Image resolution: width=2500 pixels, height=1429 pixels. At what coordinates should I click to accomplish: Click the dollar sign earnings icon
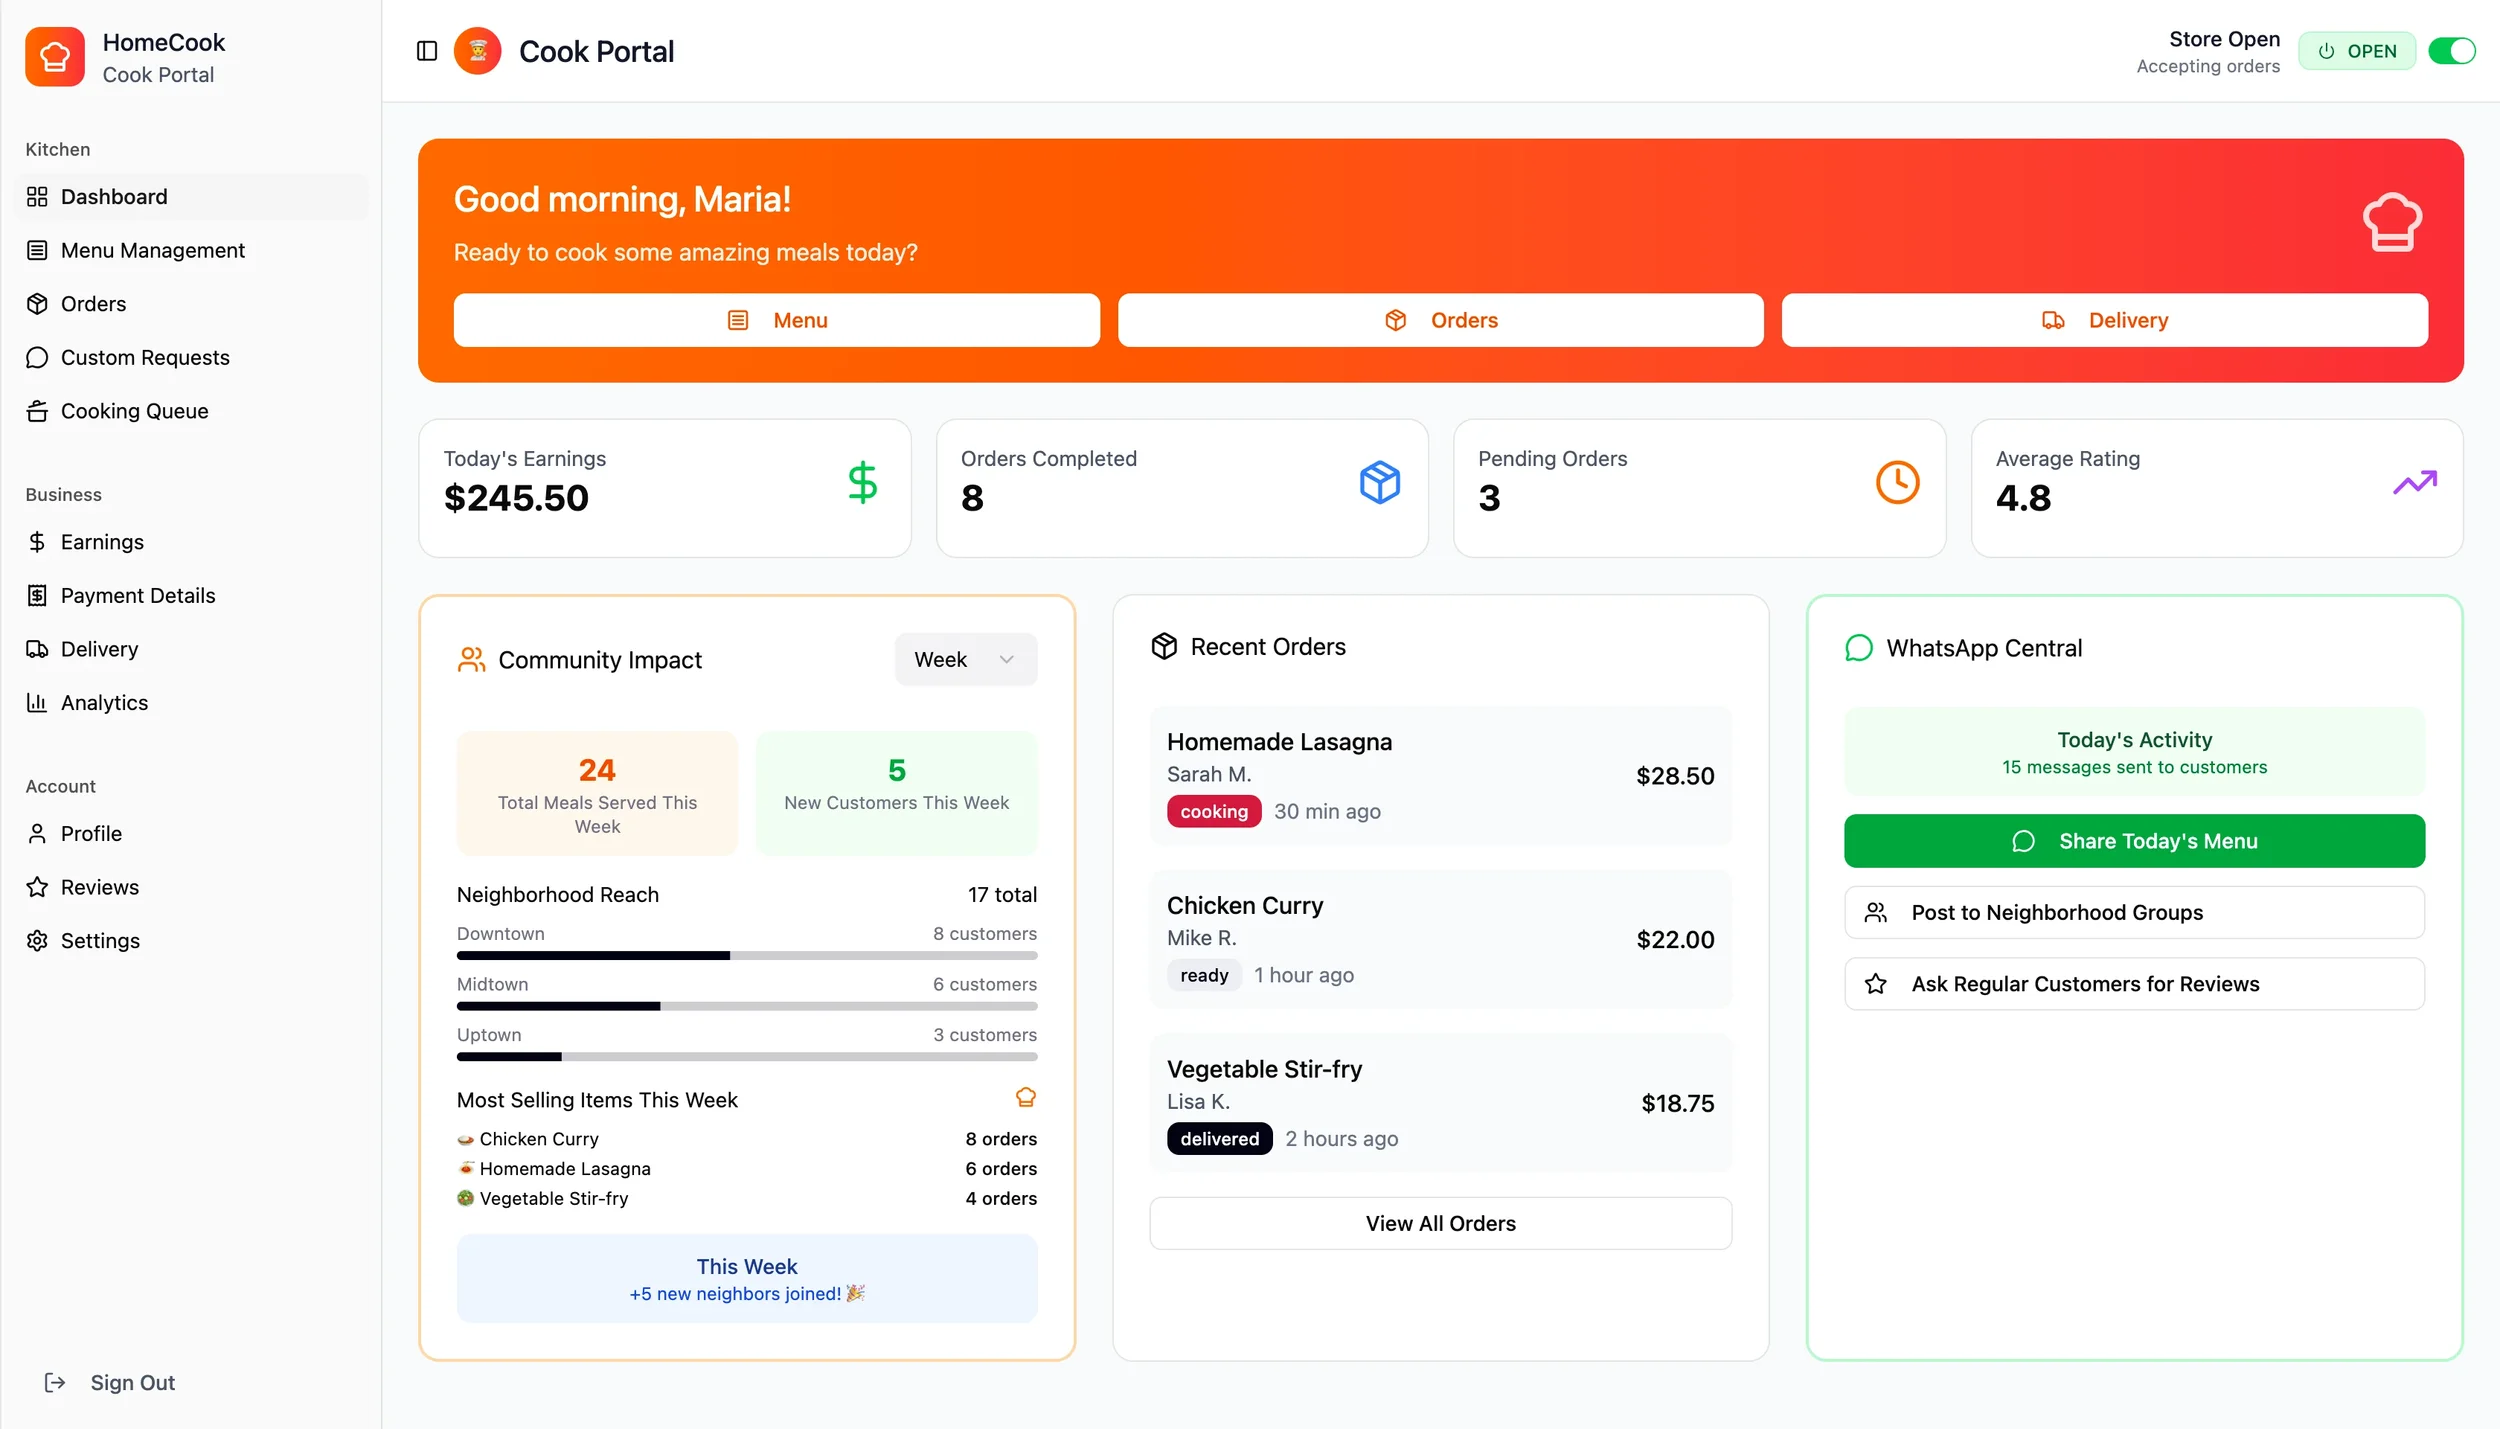pos(862,483)
